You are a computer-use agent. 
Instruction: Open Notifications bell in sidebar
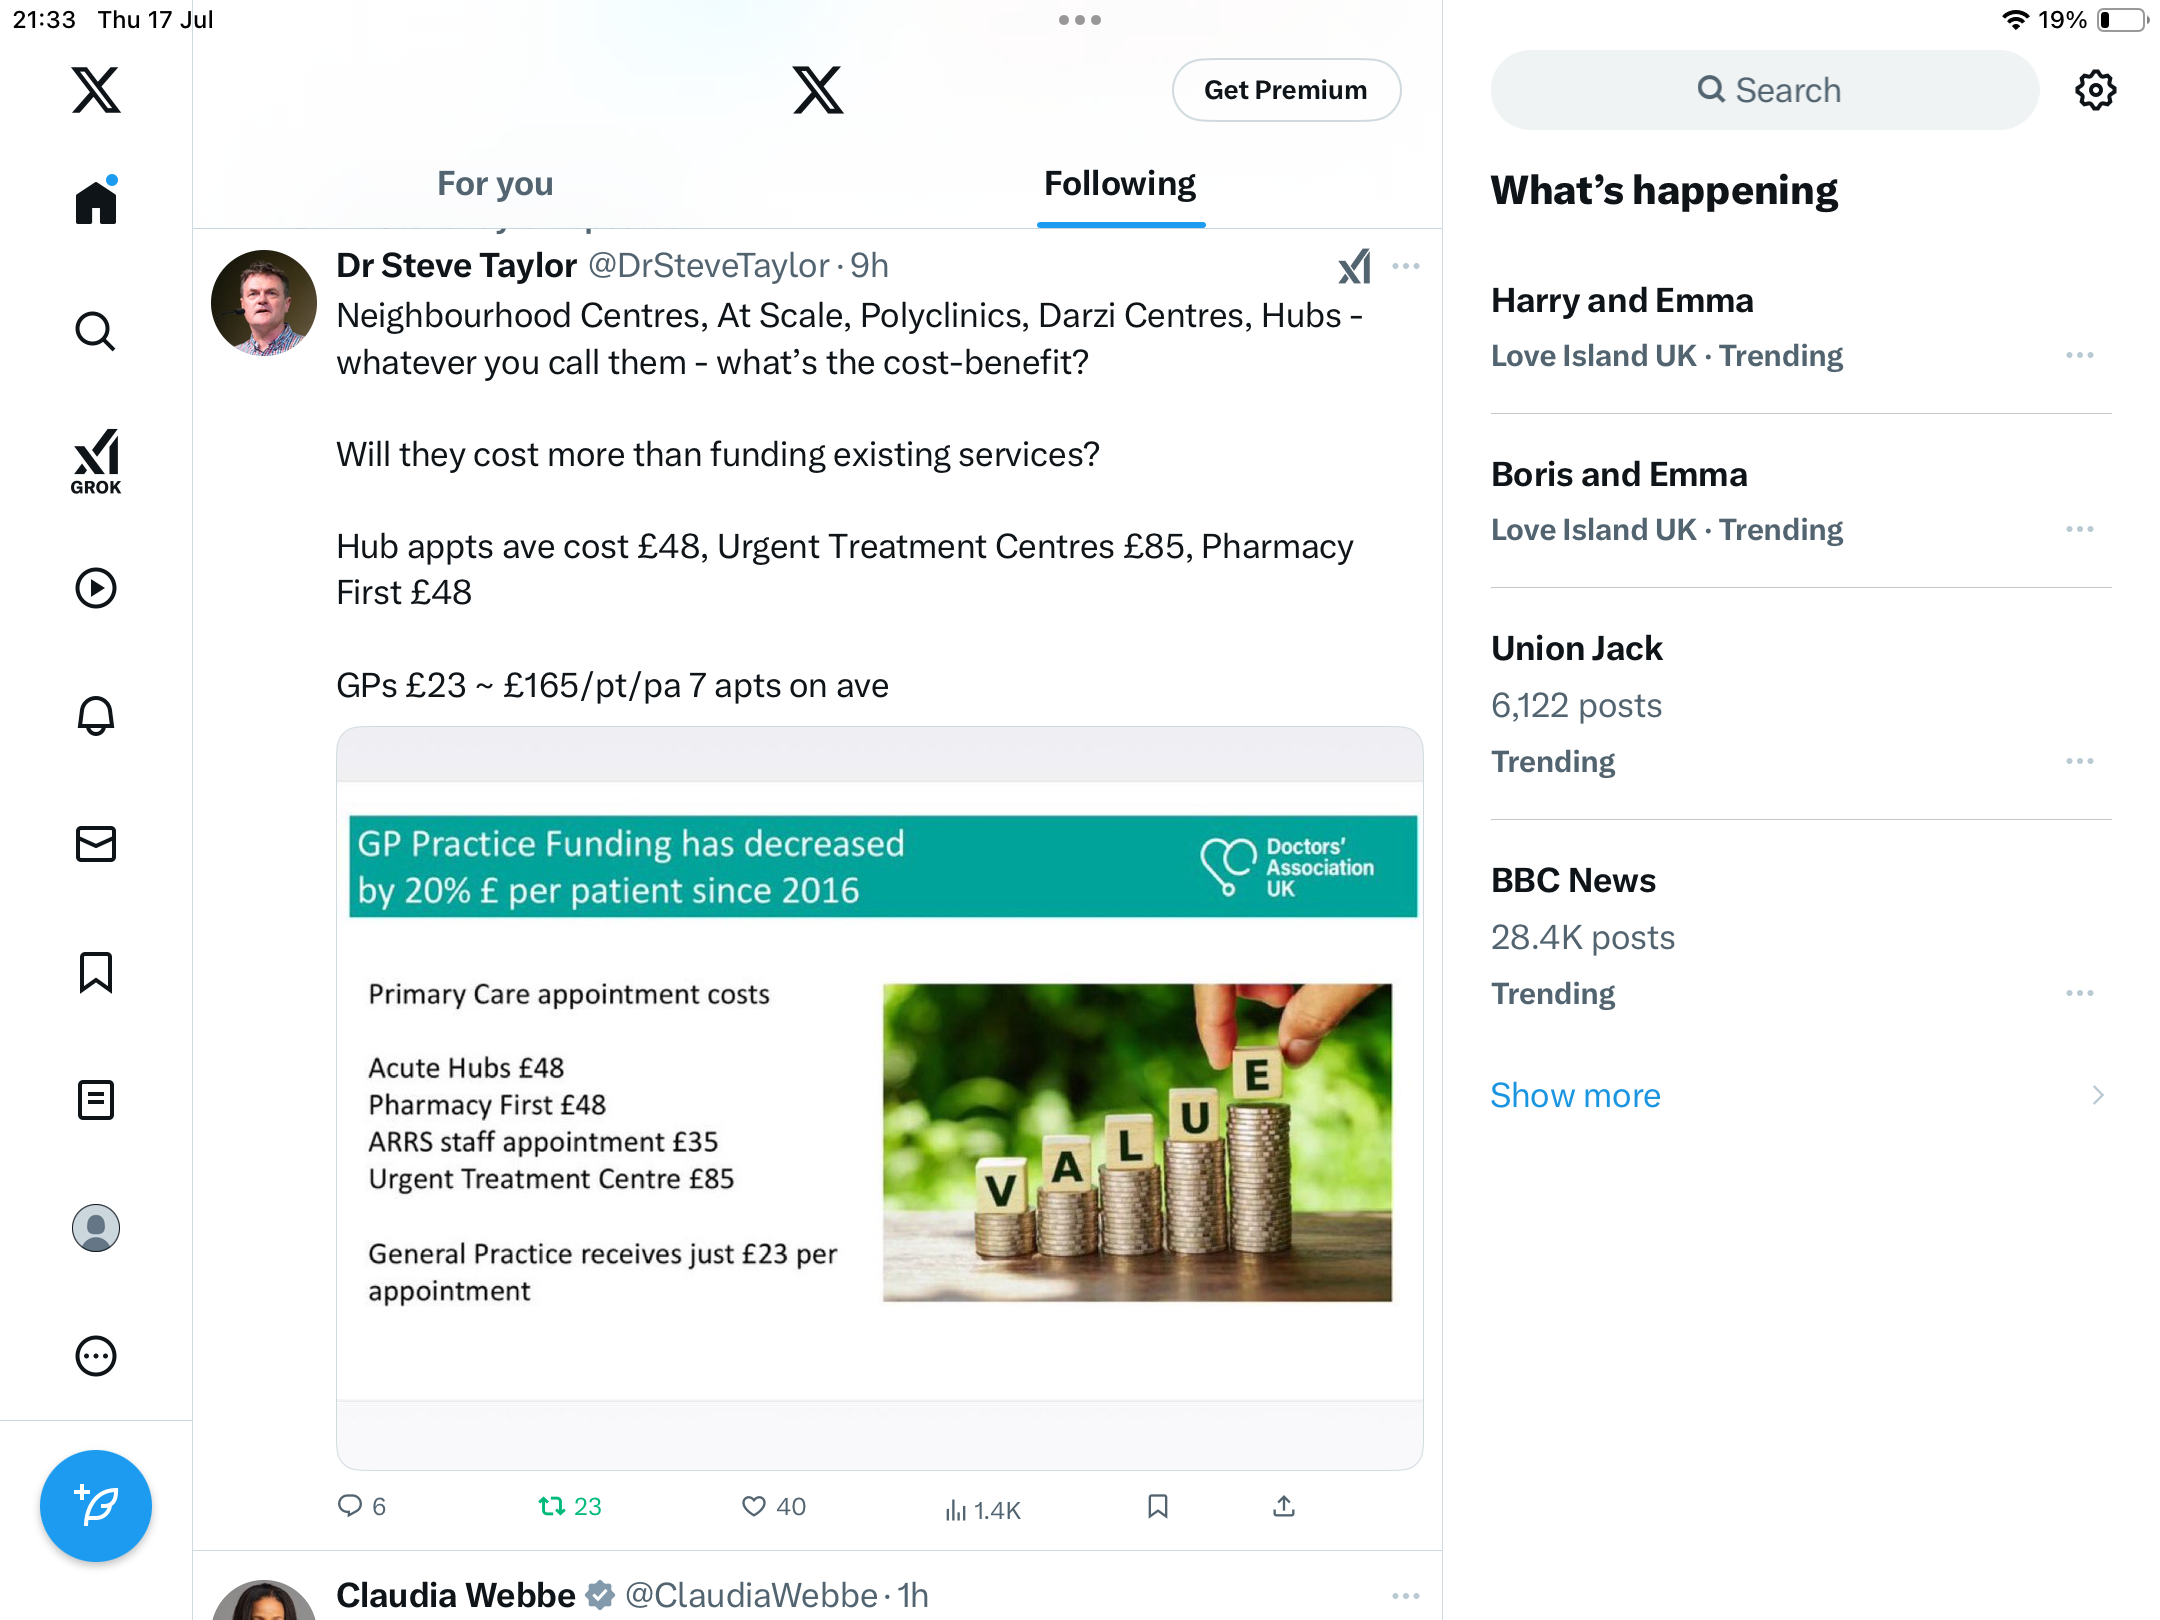pos(96,716)
